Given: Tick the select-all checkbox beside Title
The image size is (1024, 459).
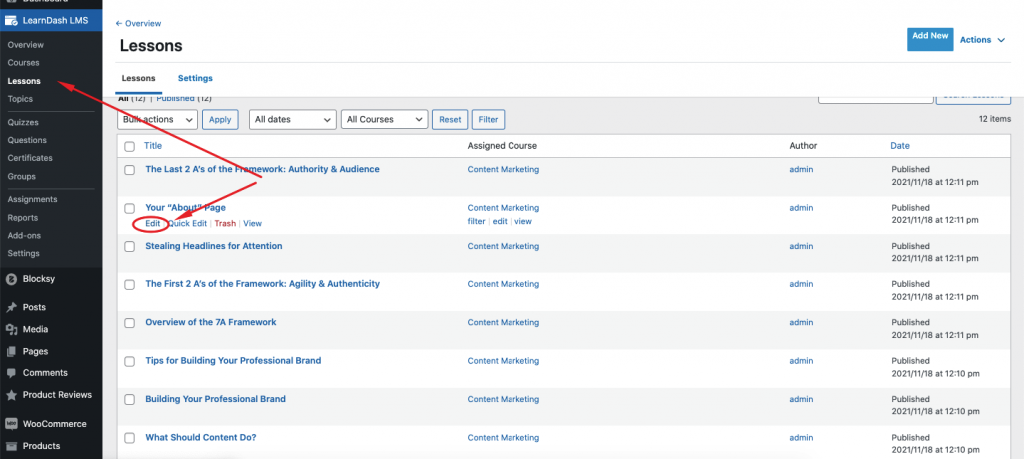Looking at the screenshot, I should 129,146.
